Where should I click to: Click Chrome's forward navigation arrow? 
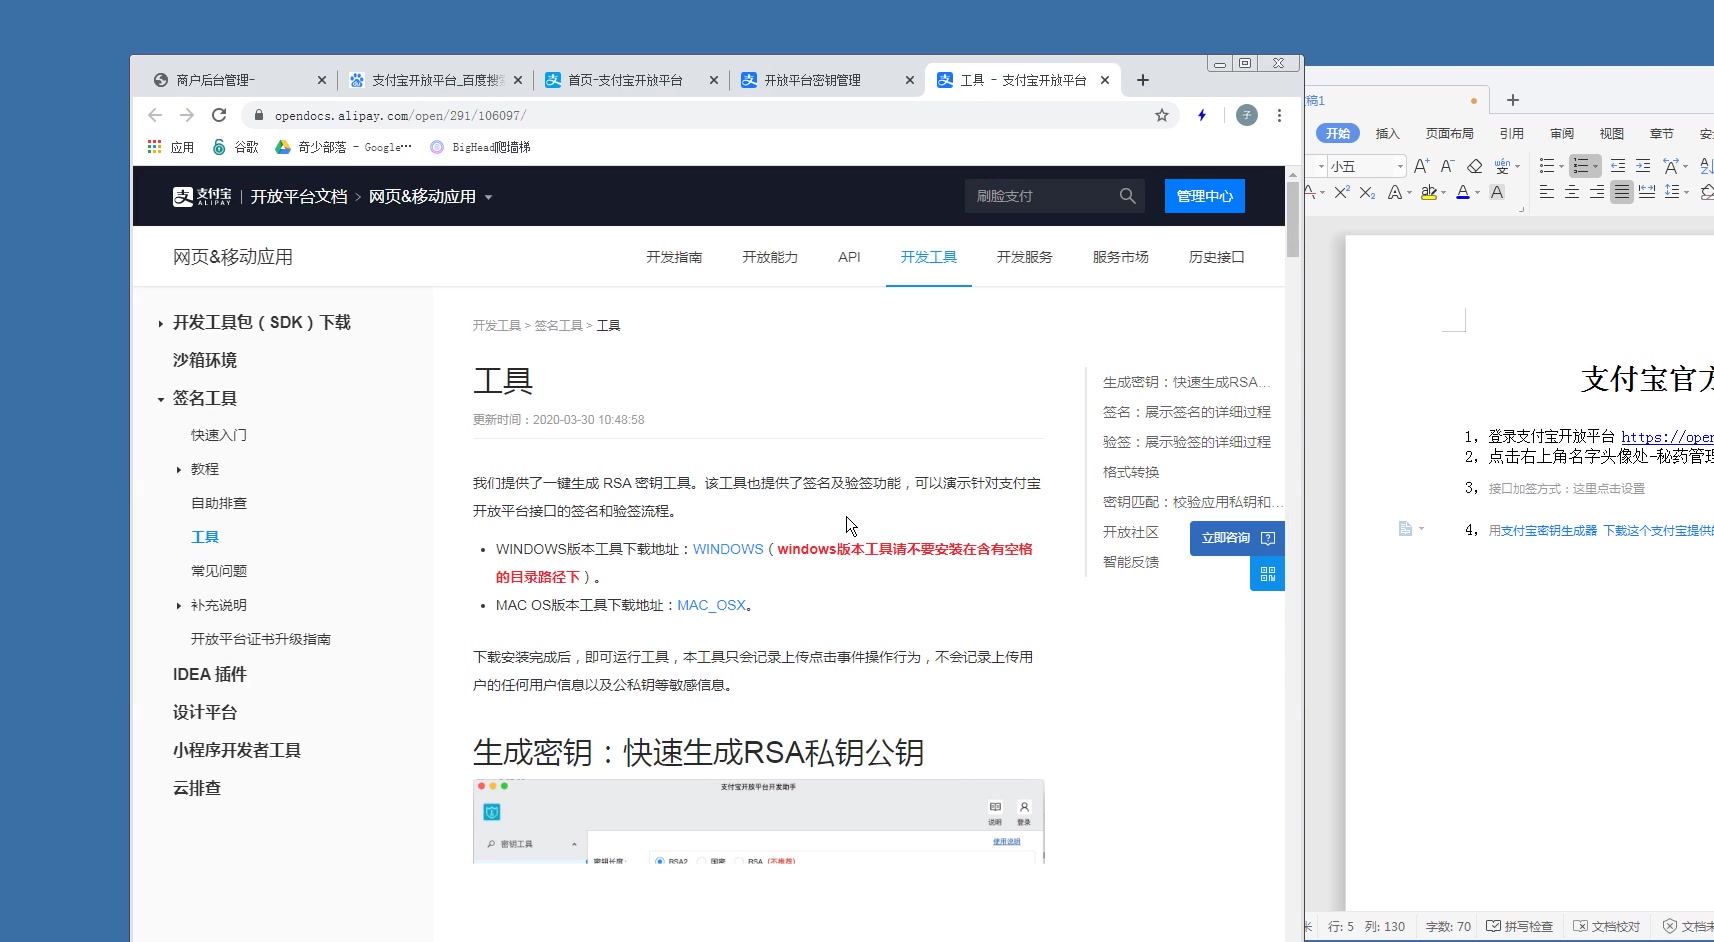[x=186, y=115]
